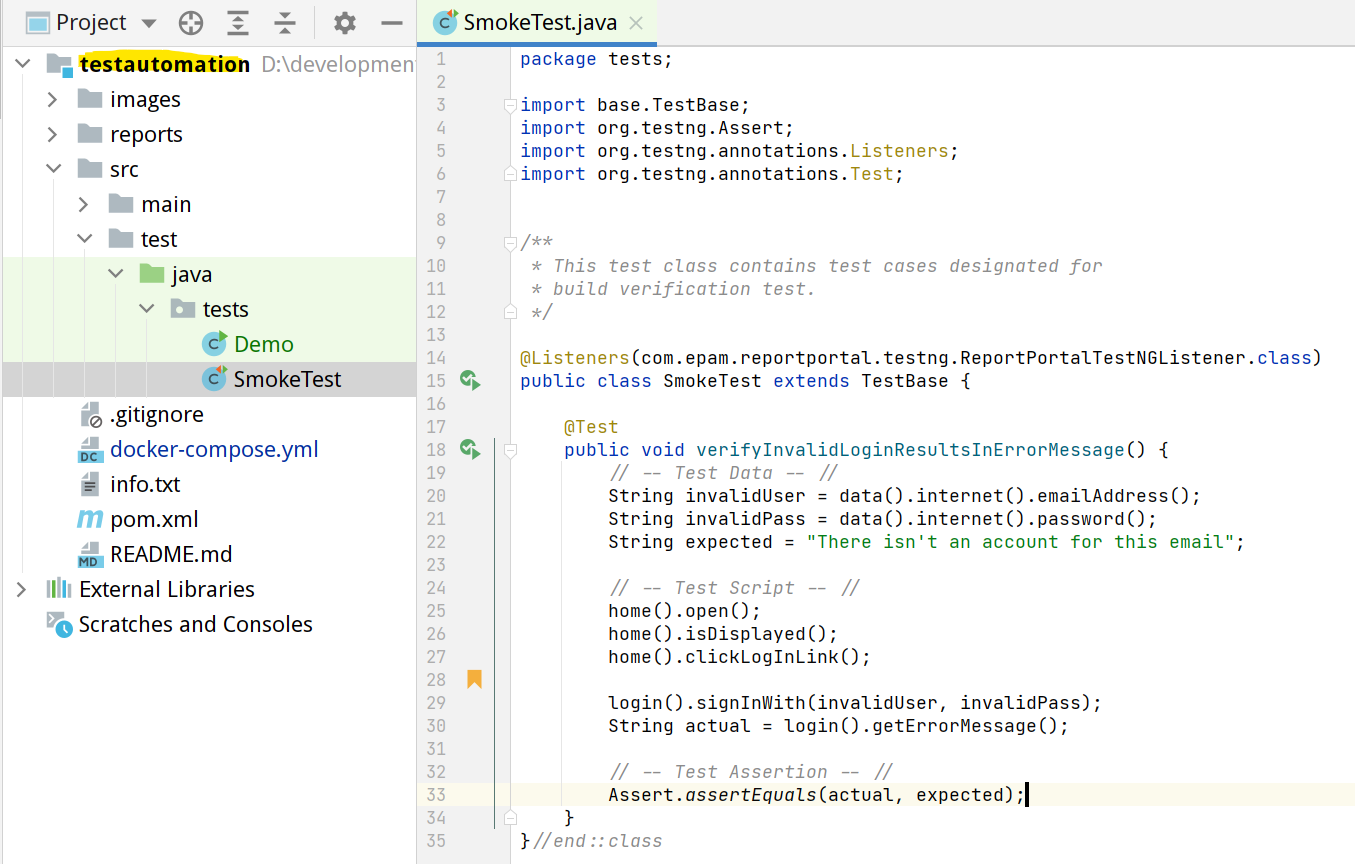Click run icon beside verifyInvalidLoginResultsInErrorMessage method

(x=470, y=449)
